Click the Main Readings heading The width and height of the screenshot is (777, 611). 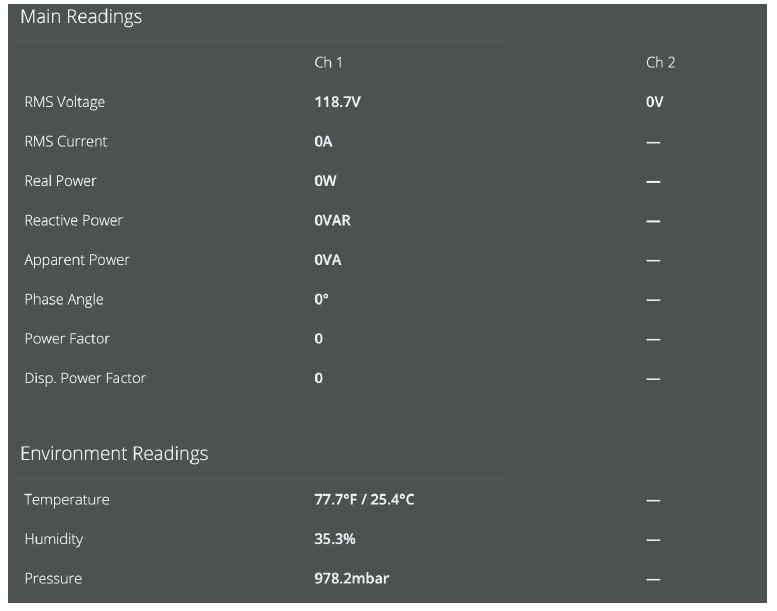coord(81,17)
